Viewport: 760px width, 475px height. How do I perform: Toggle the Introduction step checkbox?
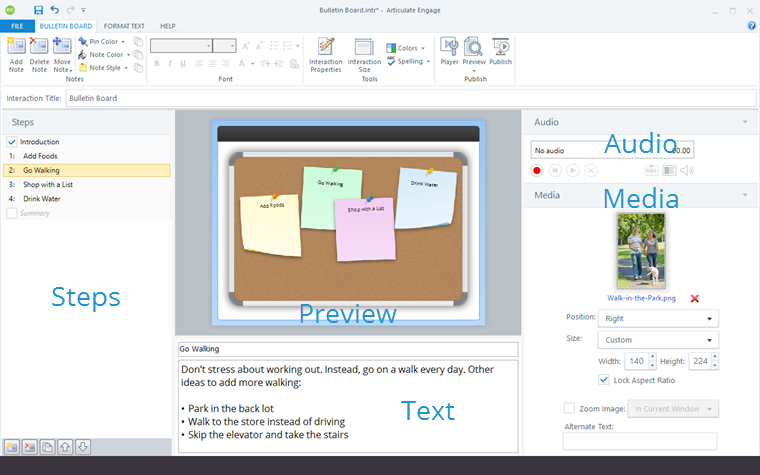click(x=12, y=142)
